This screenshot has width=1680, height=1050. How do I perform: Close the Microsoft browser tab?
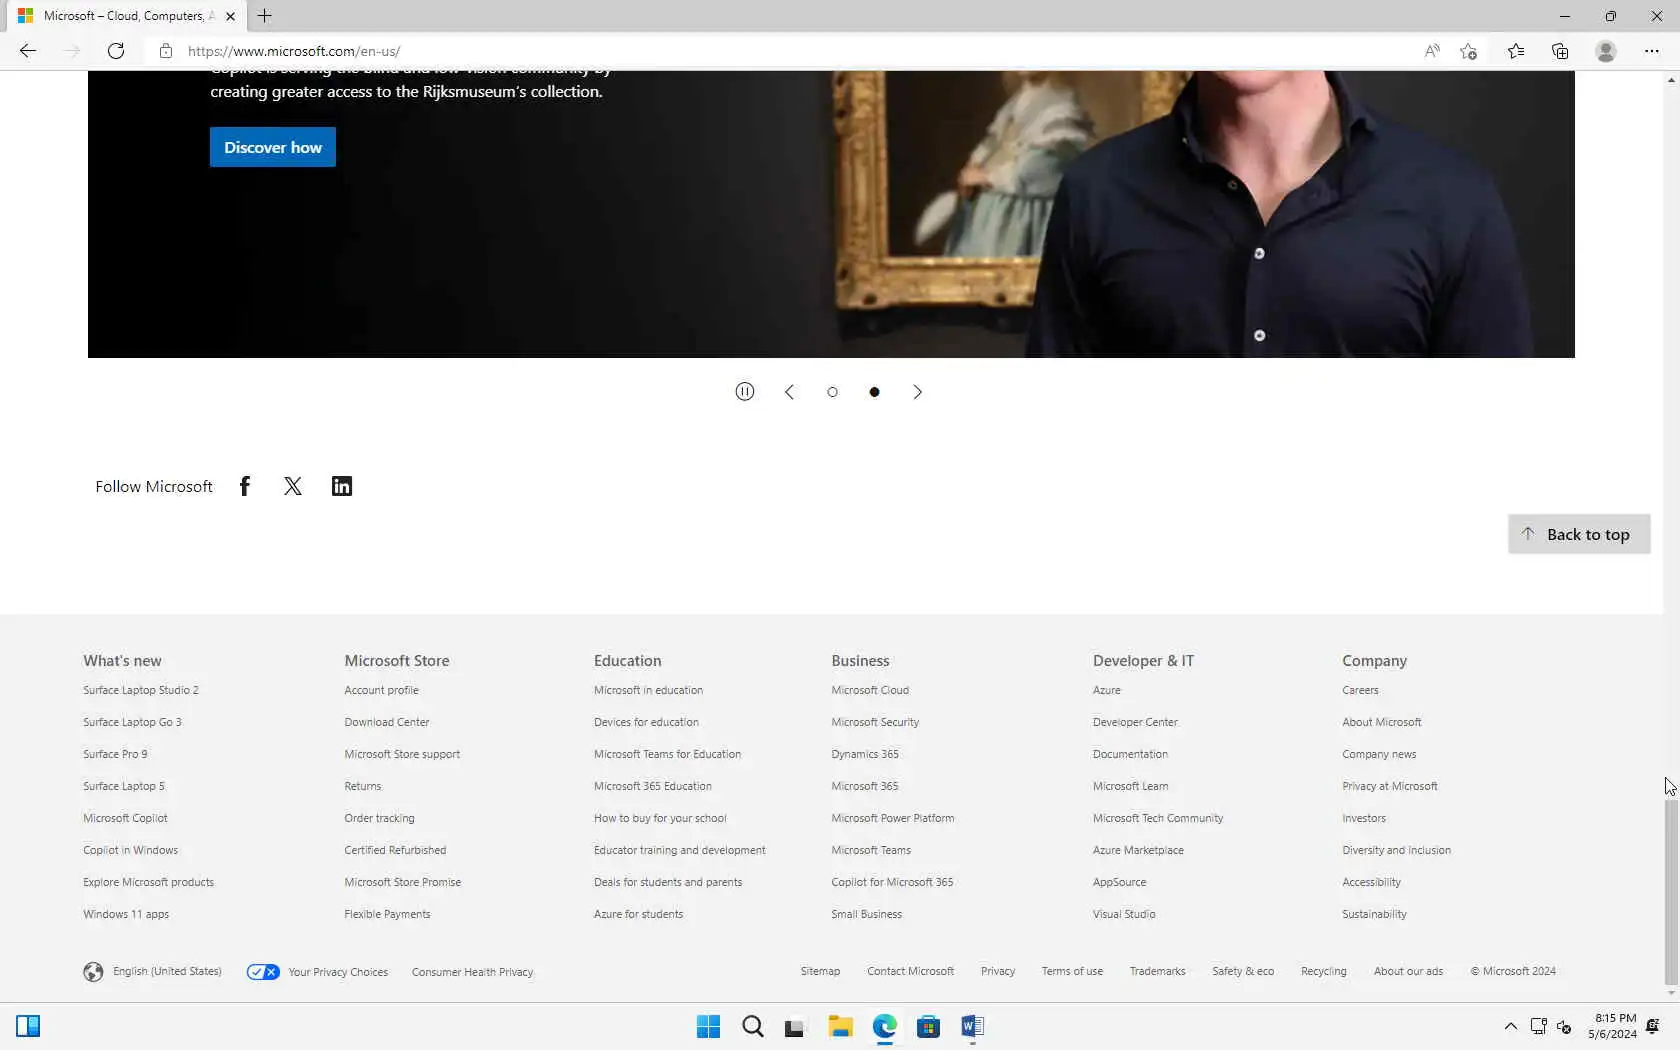pos(230,16)
